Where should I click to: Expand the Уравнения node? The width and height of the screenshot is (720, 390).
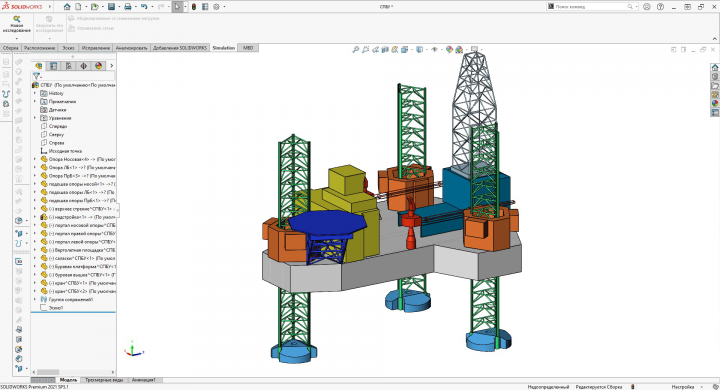[x=35, y=118]
